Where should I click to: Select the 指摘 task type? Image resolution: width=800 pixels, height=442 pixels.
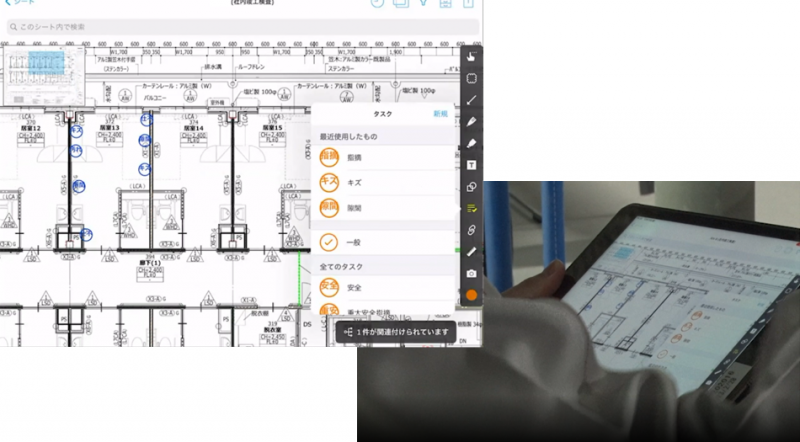coord(383,157)
